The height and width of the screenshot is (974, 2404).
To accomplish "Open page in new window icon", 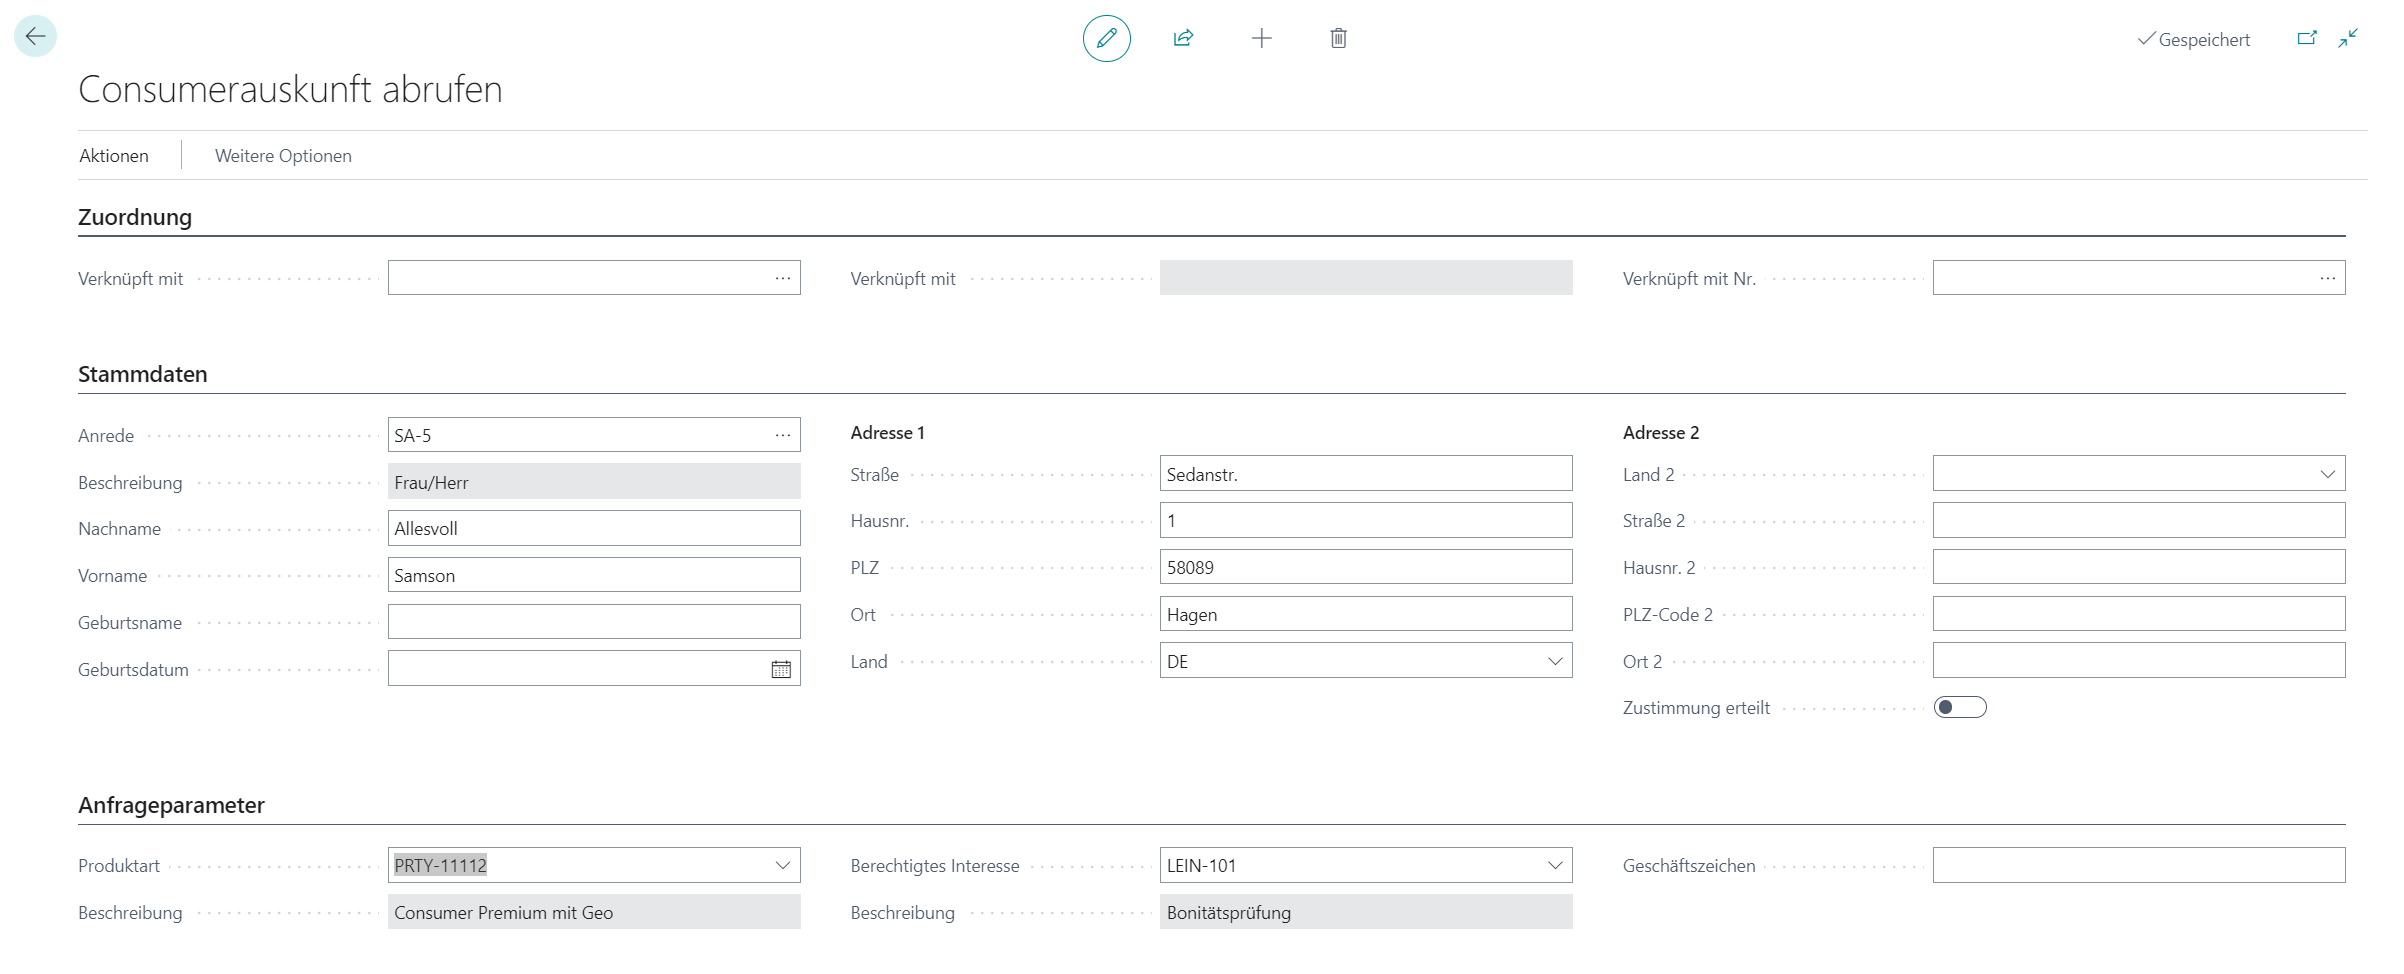I will click(2306, 39).
